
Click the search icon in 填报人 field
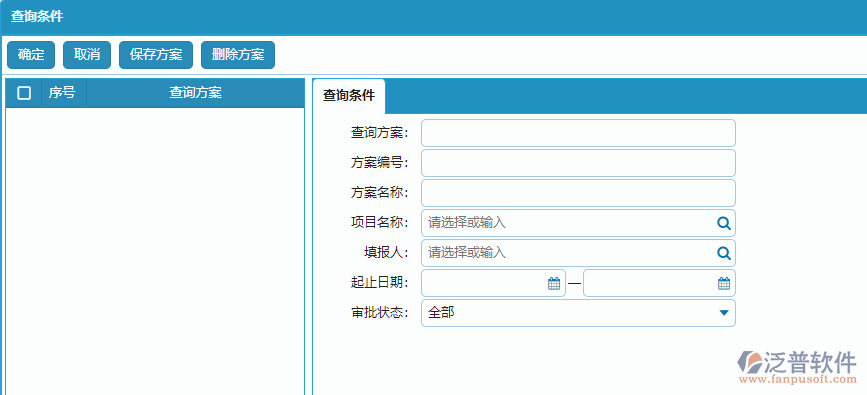point(724,253)
